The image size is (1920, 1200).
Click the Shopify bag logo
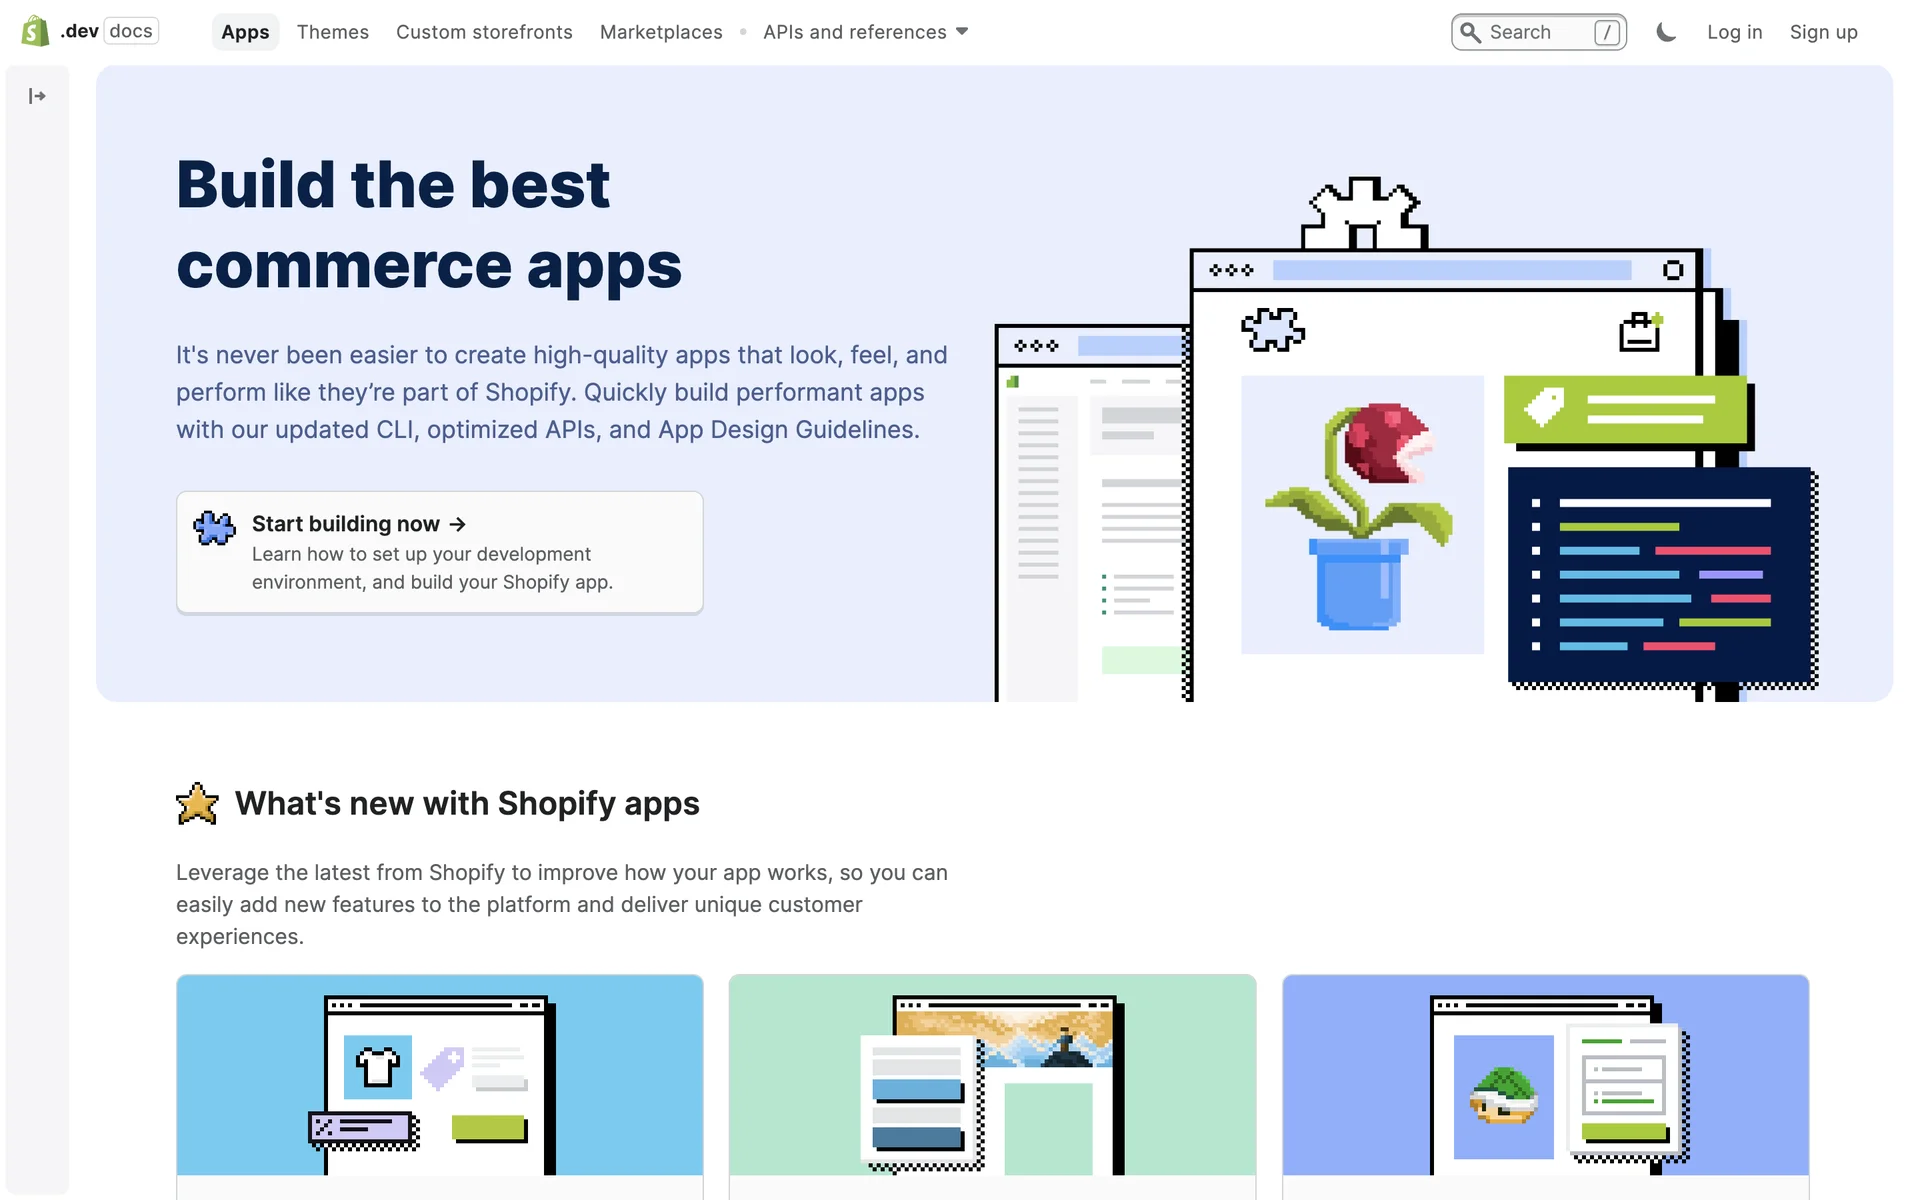[x=35, y=31]
